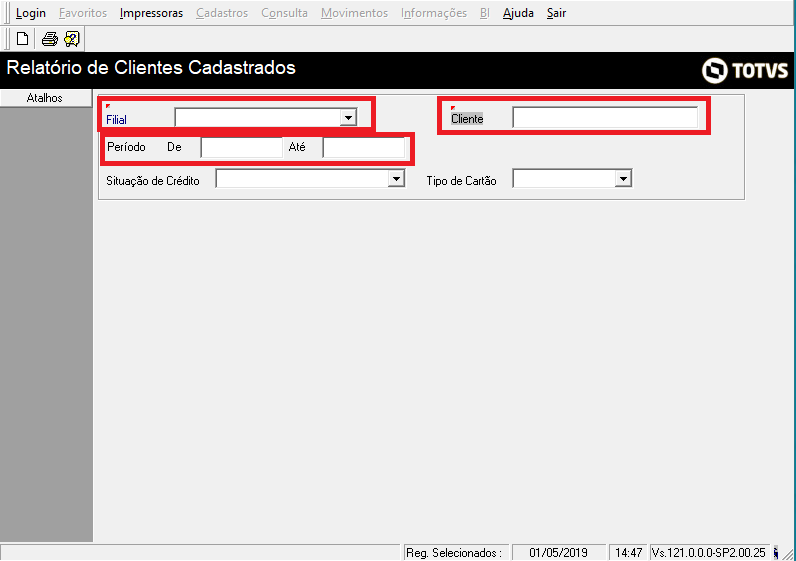The width and height of the screenshot is (796, 561).
Task: Open the Ajuda menu
Action: coord(518,13)
